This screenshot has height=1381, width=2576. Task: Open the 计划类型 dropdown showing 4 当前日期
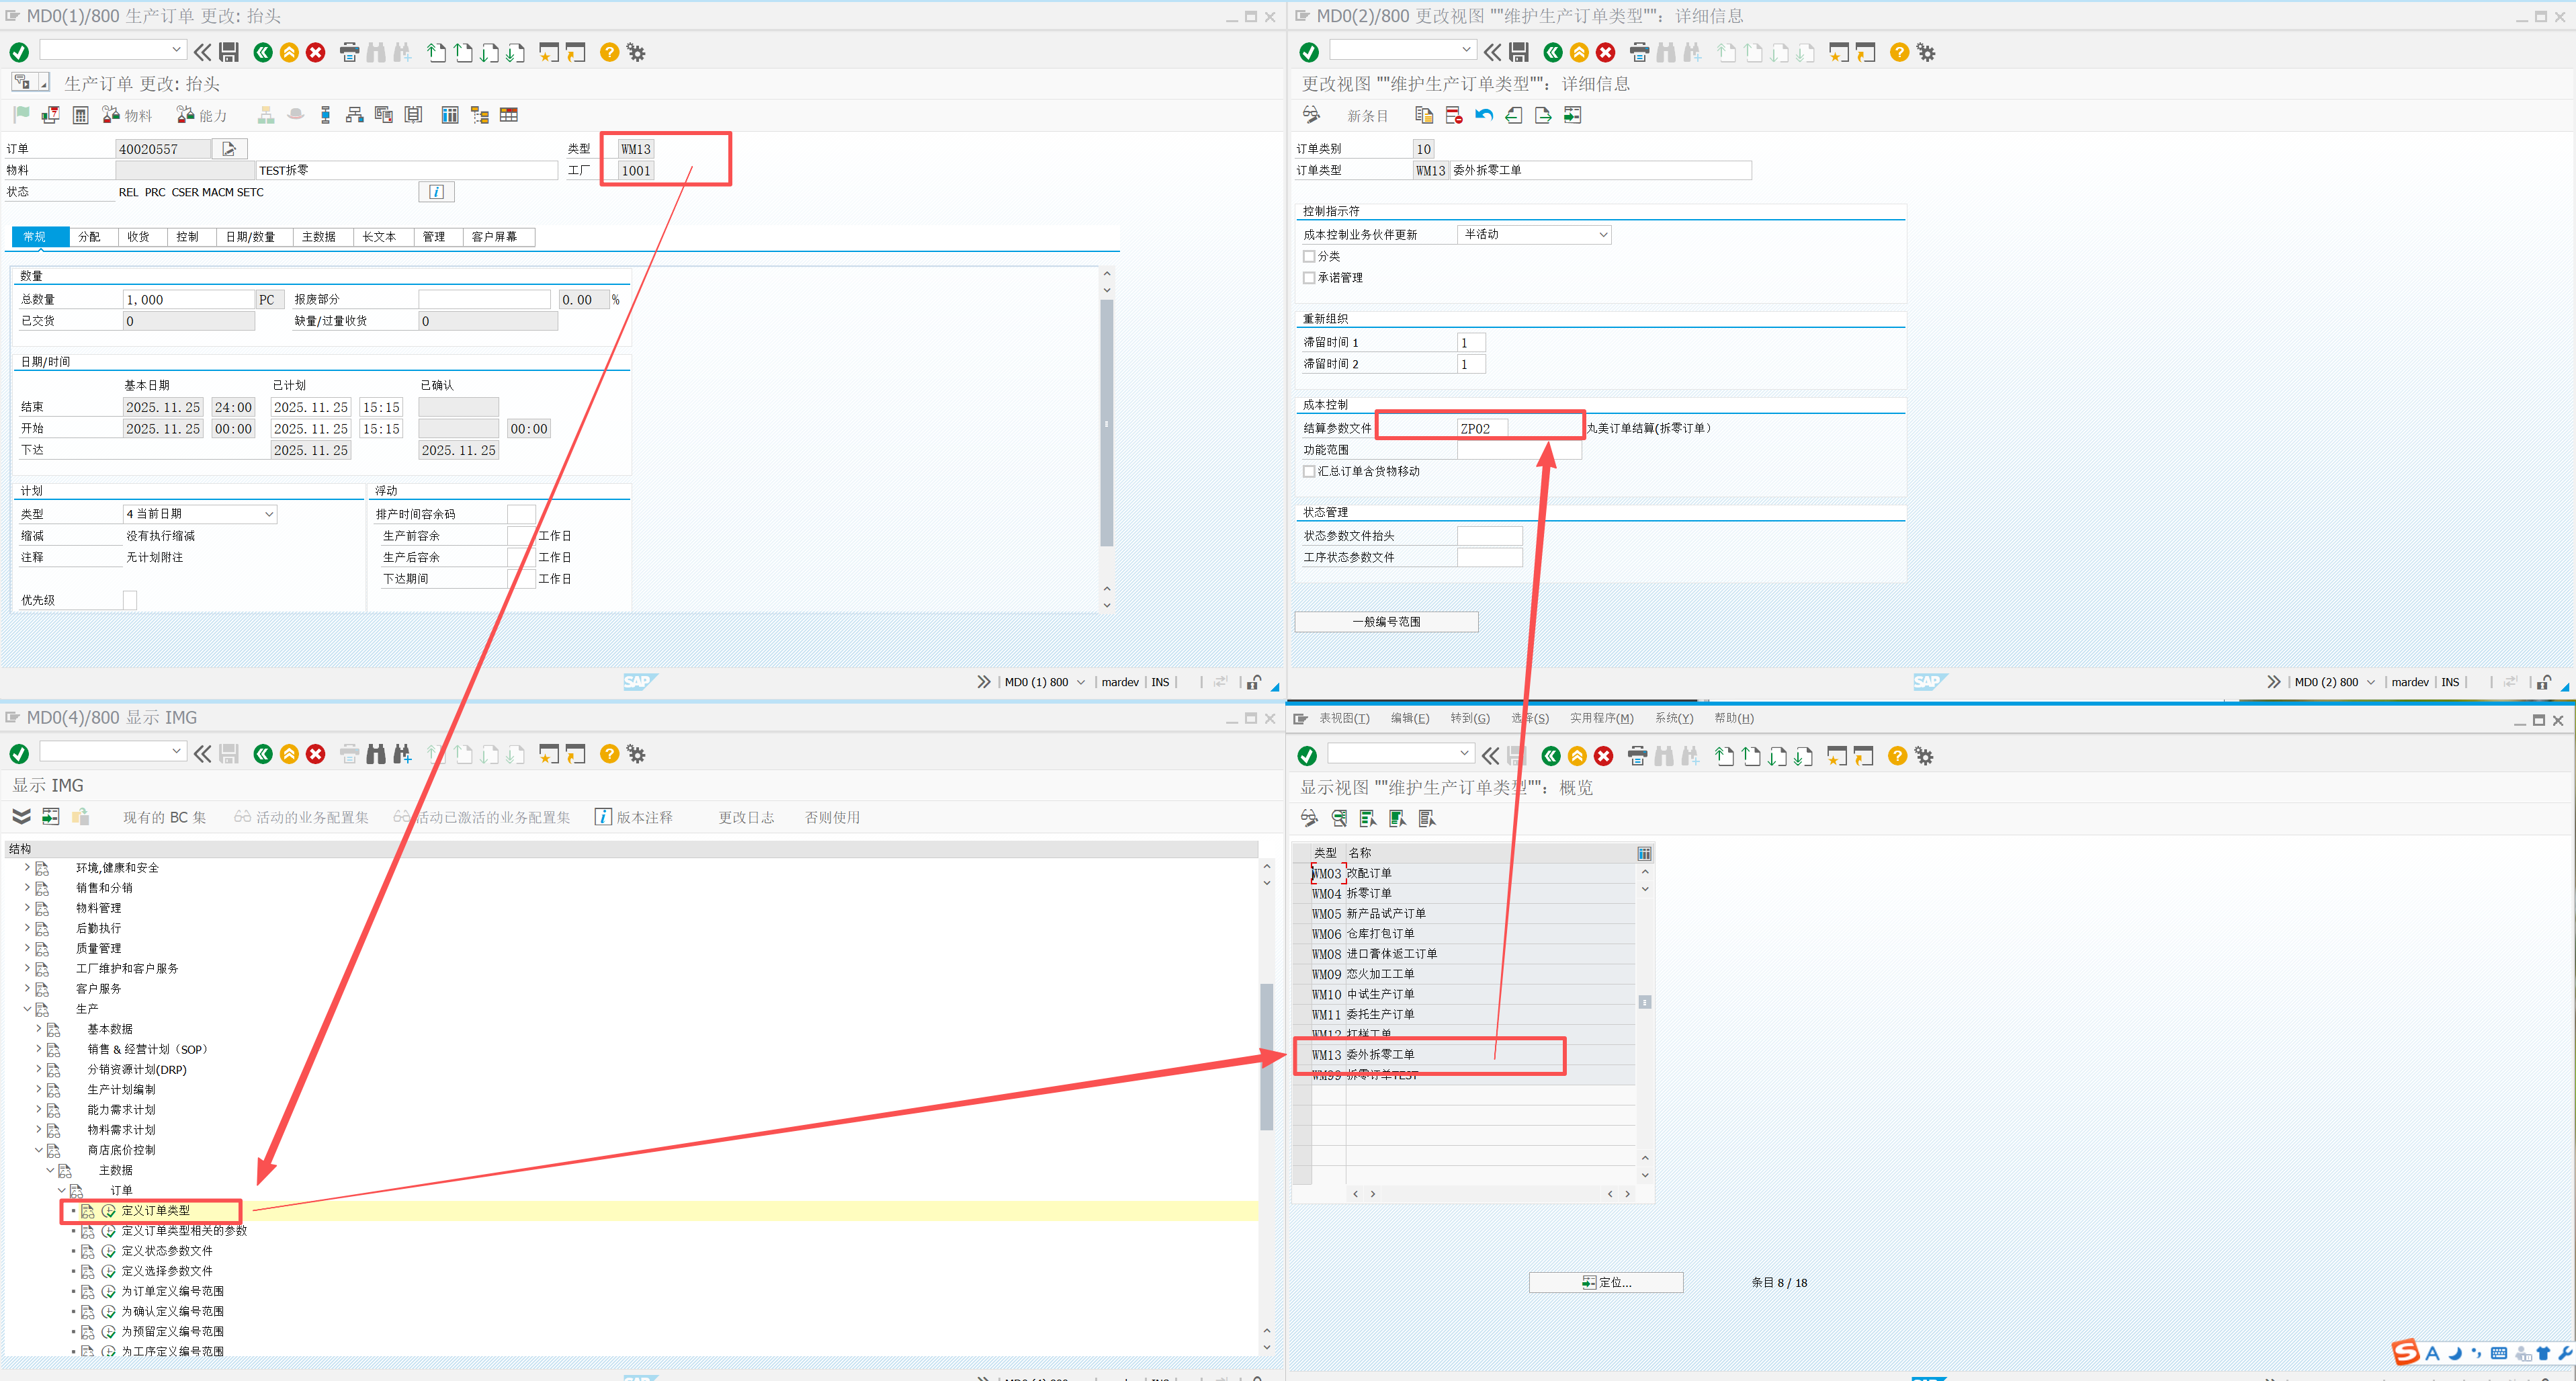[267, 513]
